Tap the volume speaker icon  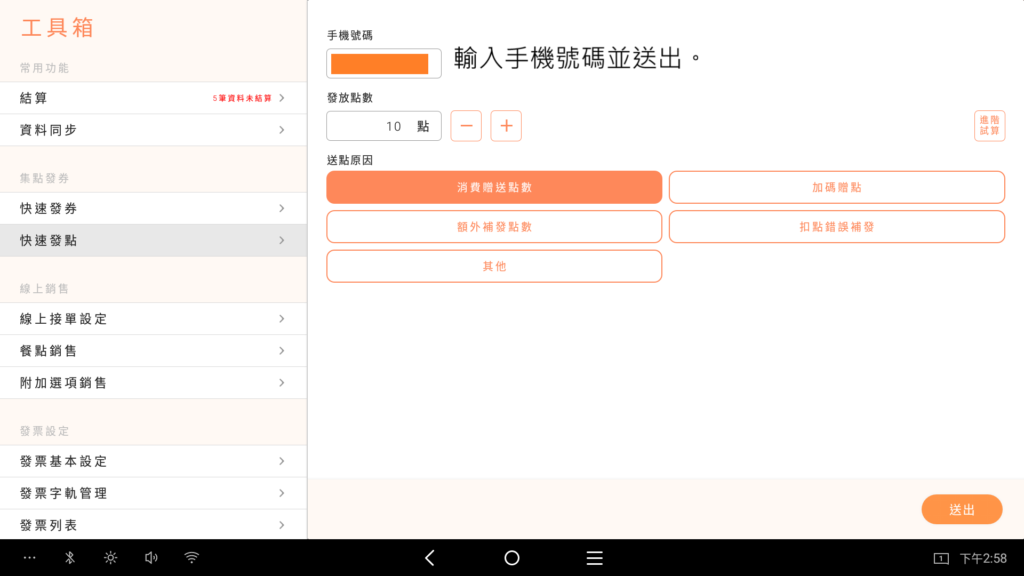click(x=151, y=558)
